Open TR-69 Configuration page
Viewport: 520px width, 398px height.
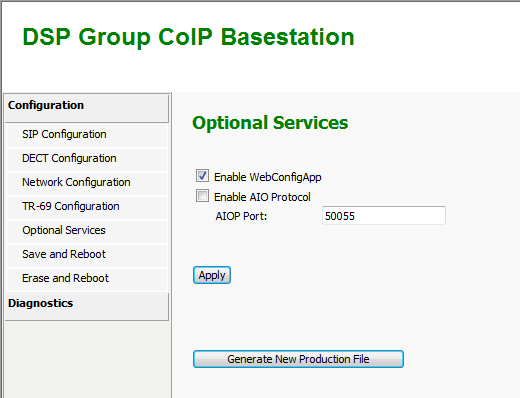[87, 207]
